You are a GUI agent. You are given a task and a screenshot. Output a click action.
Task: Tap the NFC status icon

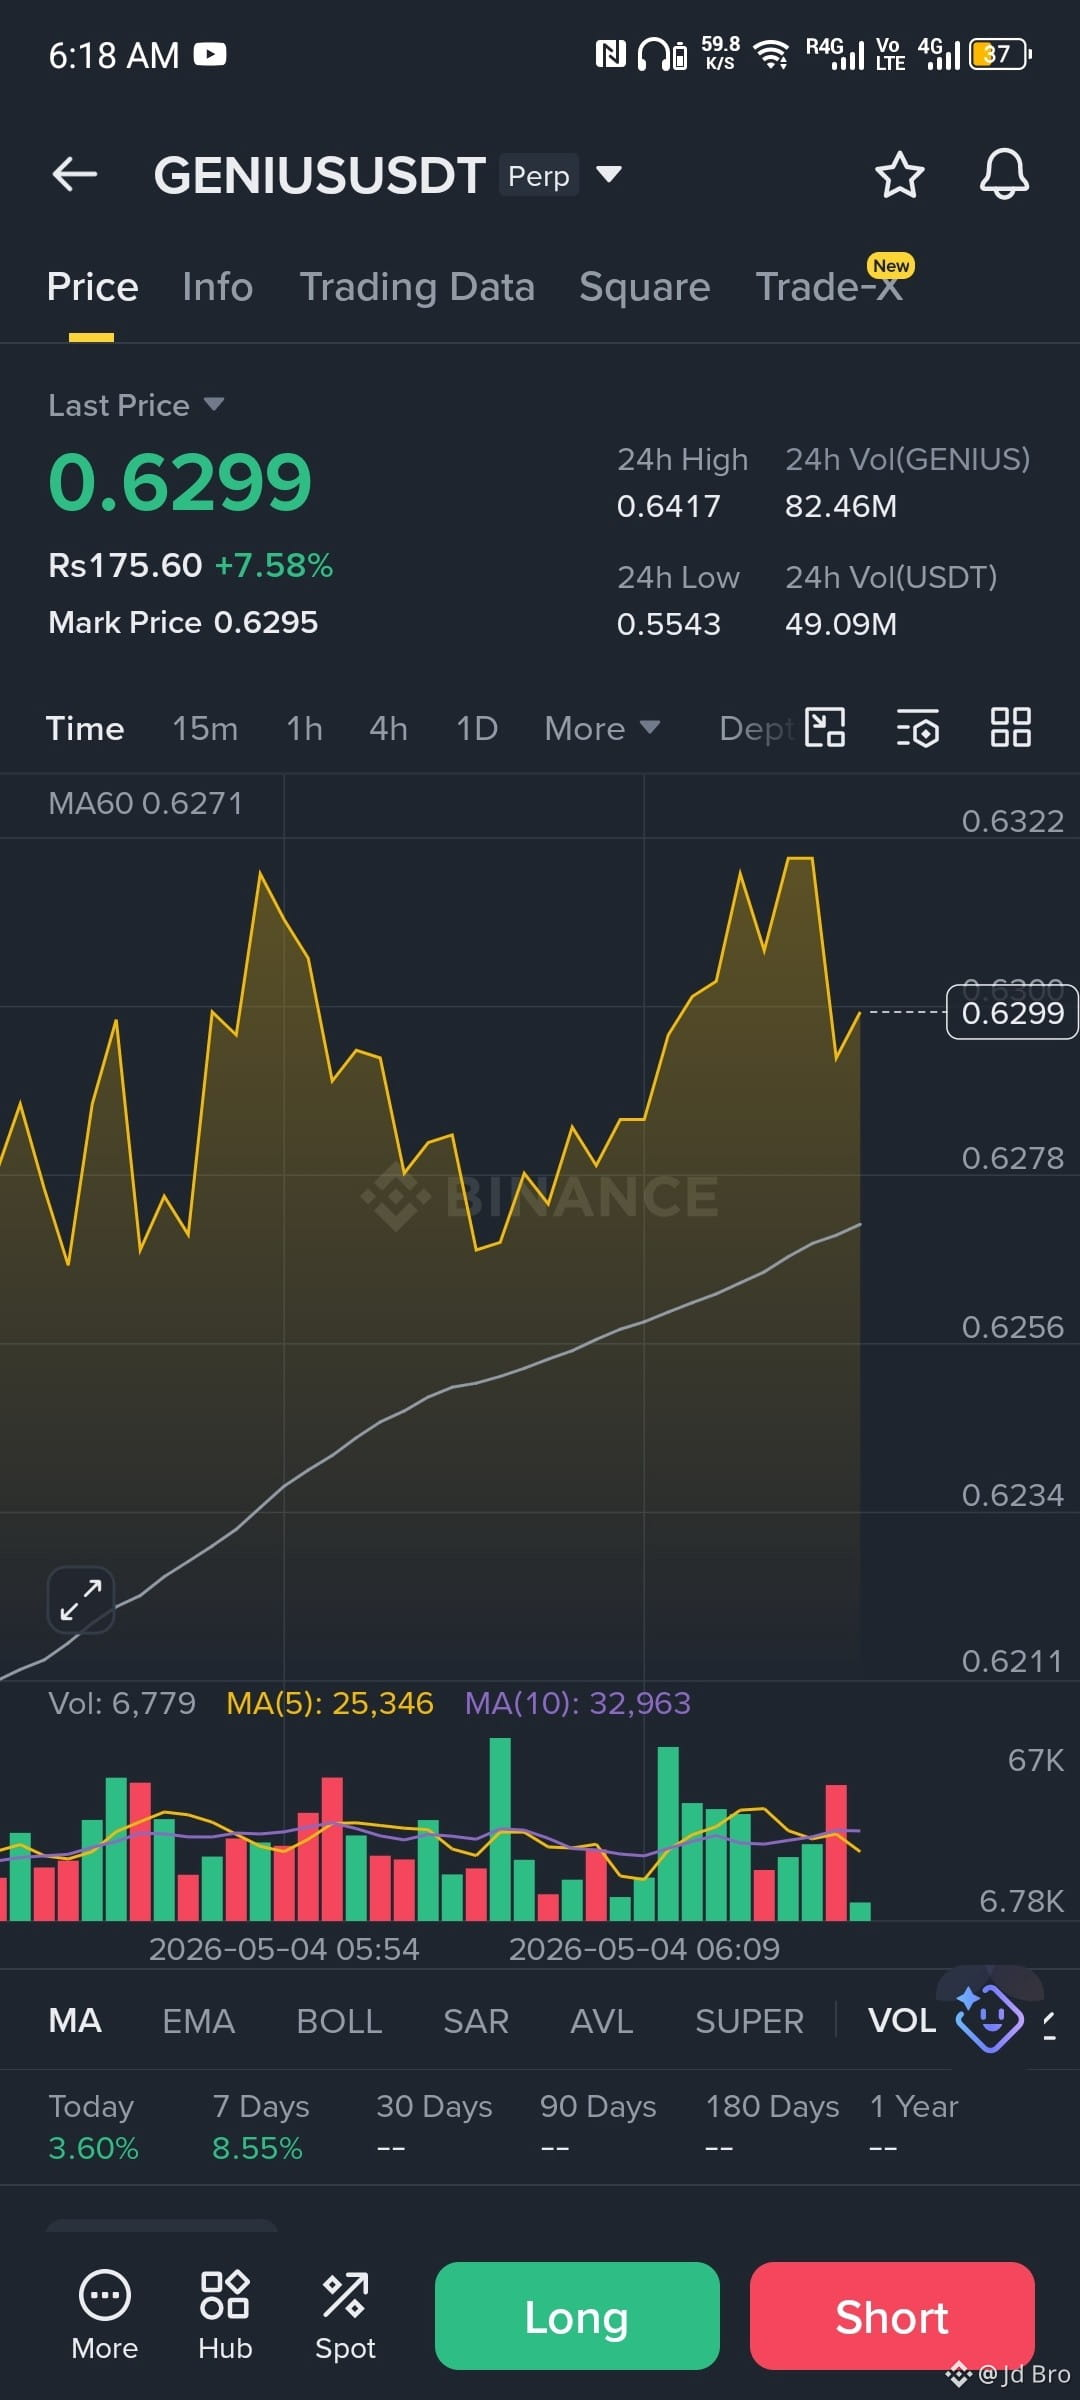[611, 54]
